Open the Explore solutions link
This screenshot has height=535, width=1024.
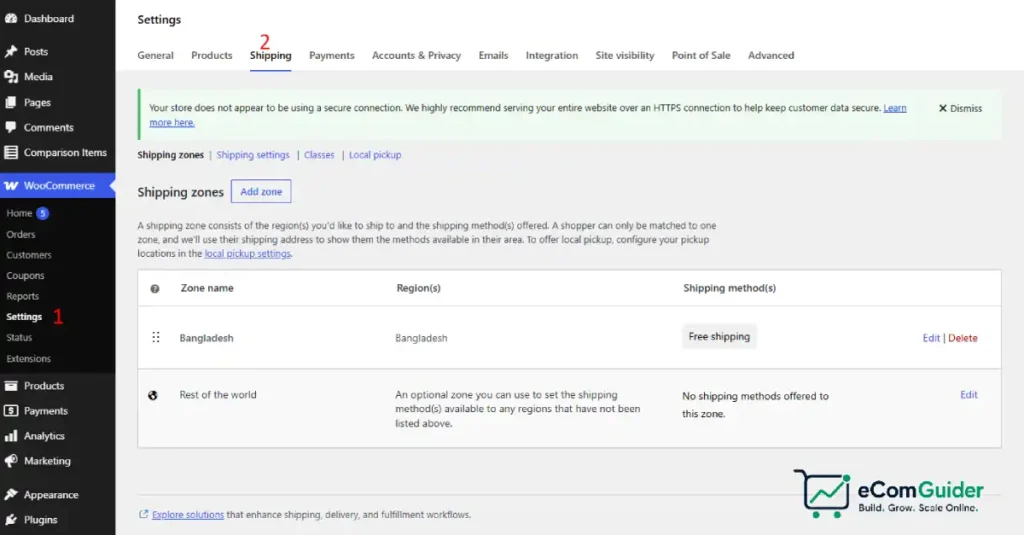click(x=188, y=515)
